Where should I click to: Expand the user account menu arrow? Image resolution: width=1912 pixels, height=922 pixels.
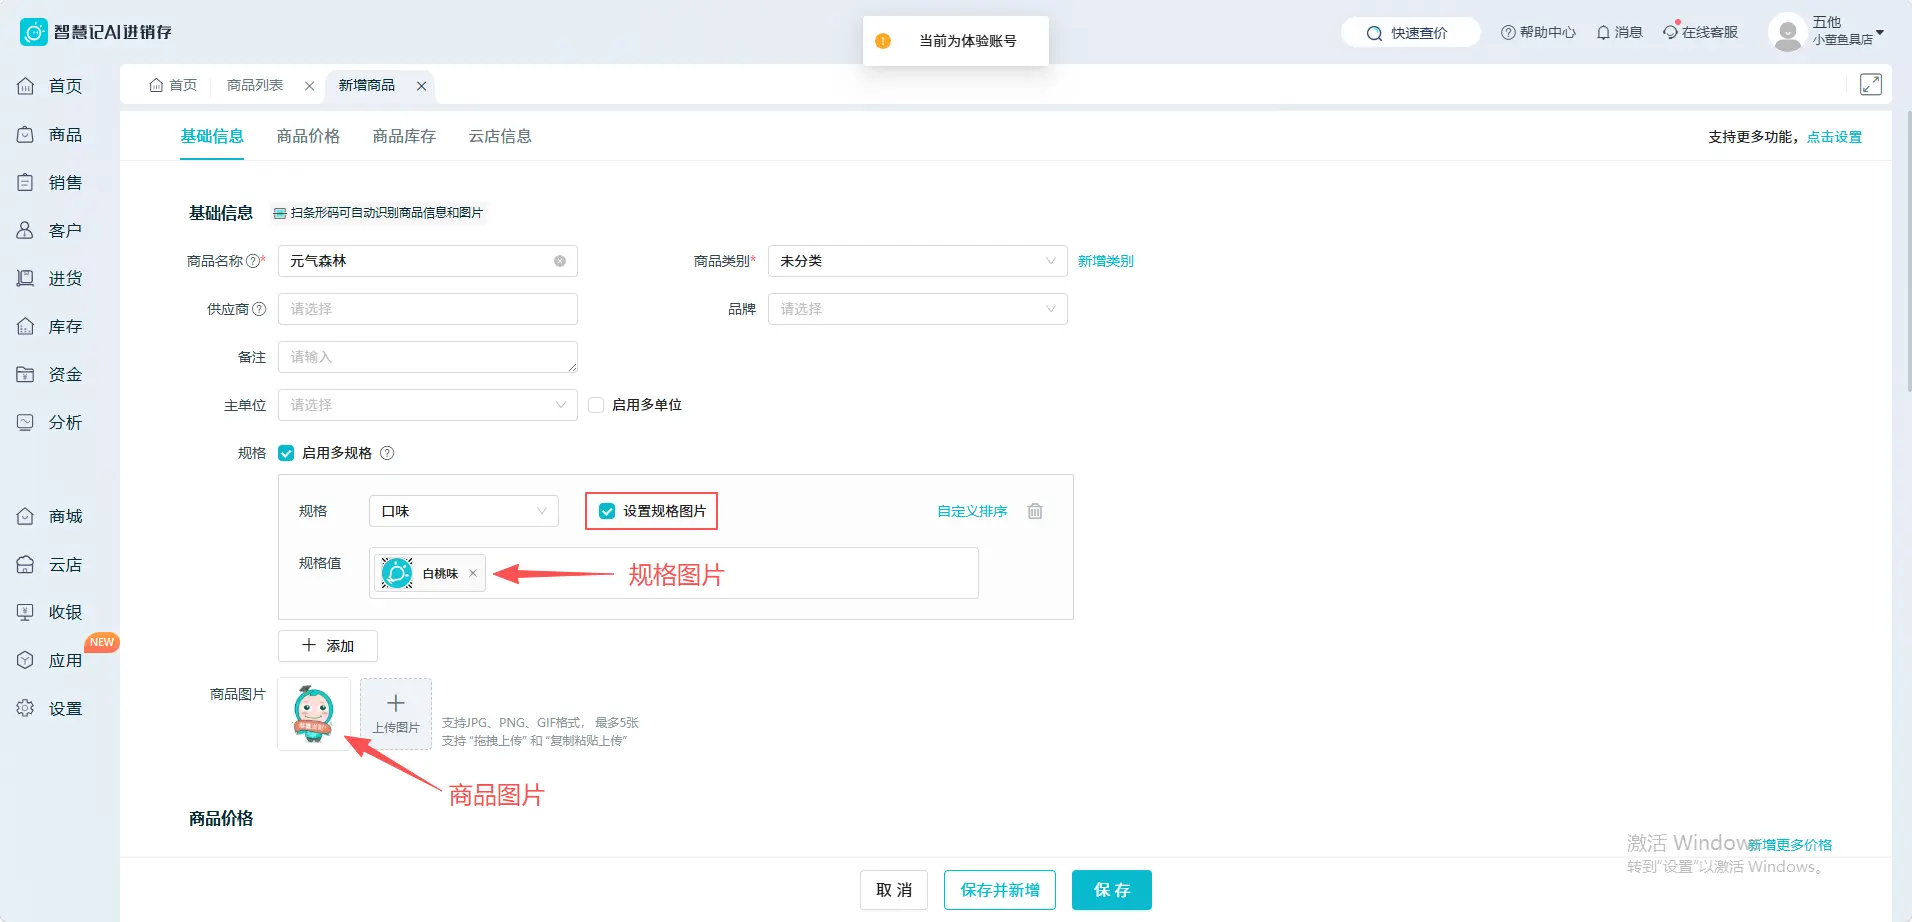1880,33
